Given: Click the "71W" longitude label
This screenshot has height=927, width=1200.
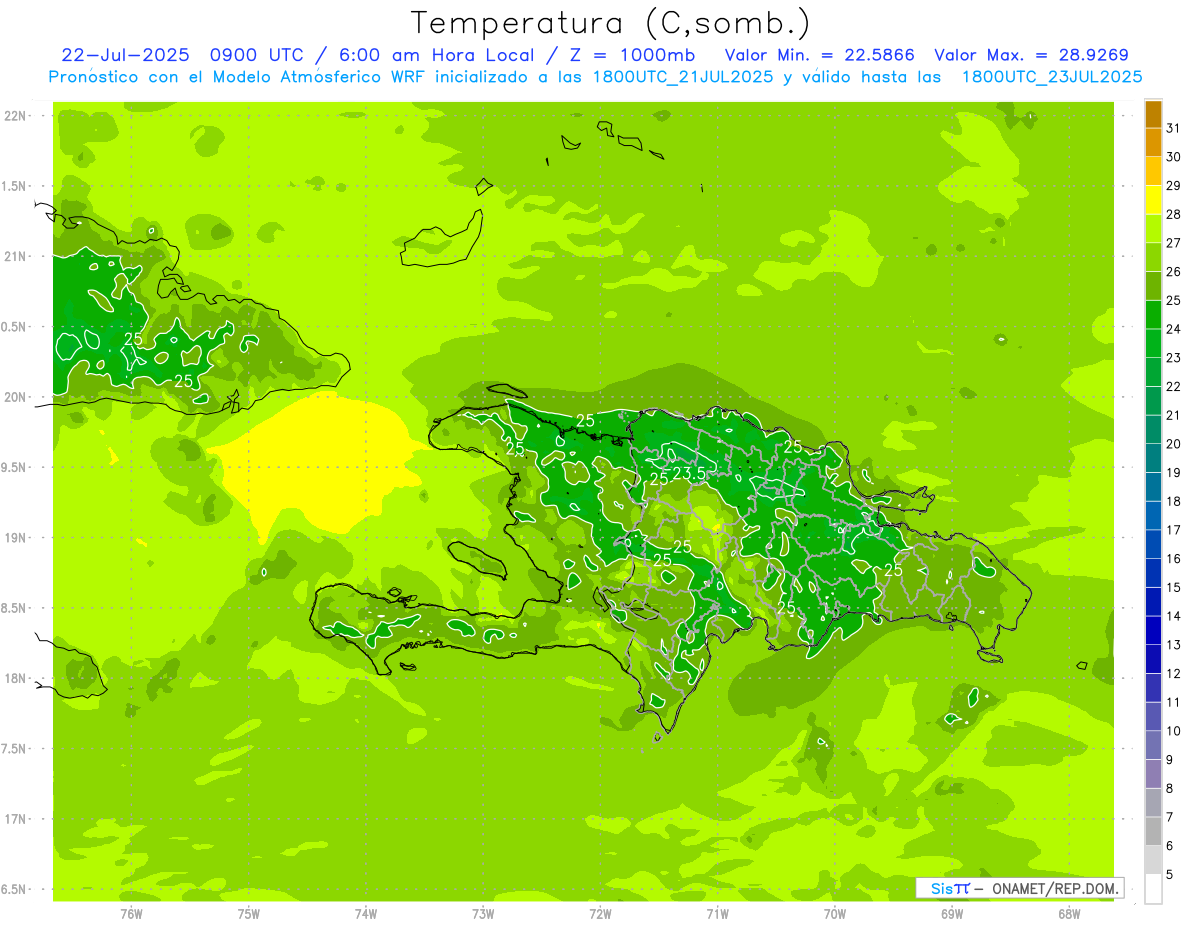Looking at the screenshot, I should (x=717, y=913).
